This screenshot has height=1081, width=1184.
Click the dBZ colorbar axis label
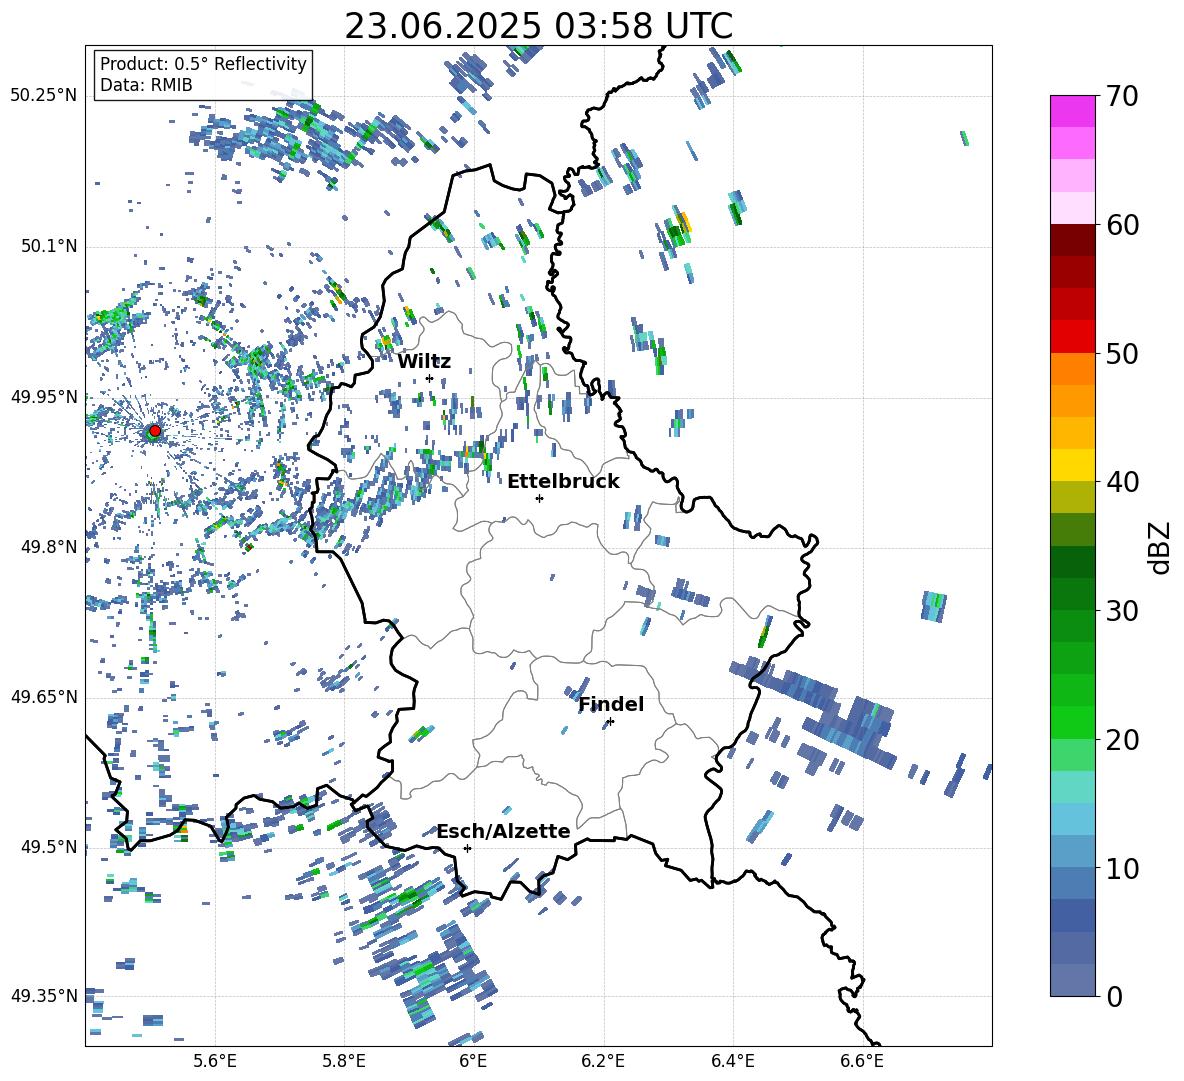1160,547
